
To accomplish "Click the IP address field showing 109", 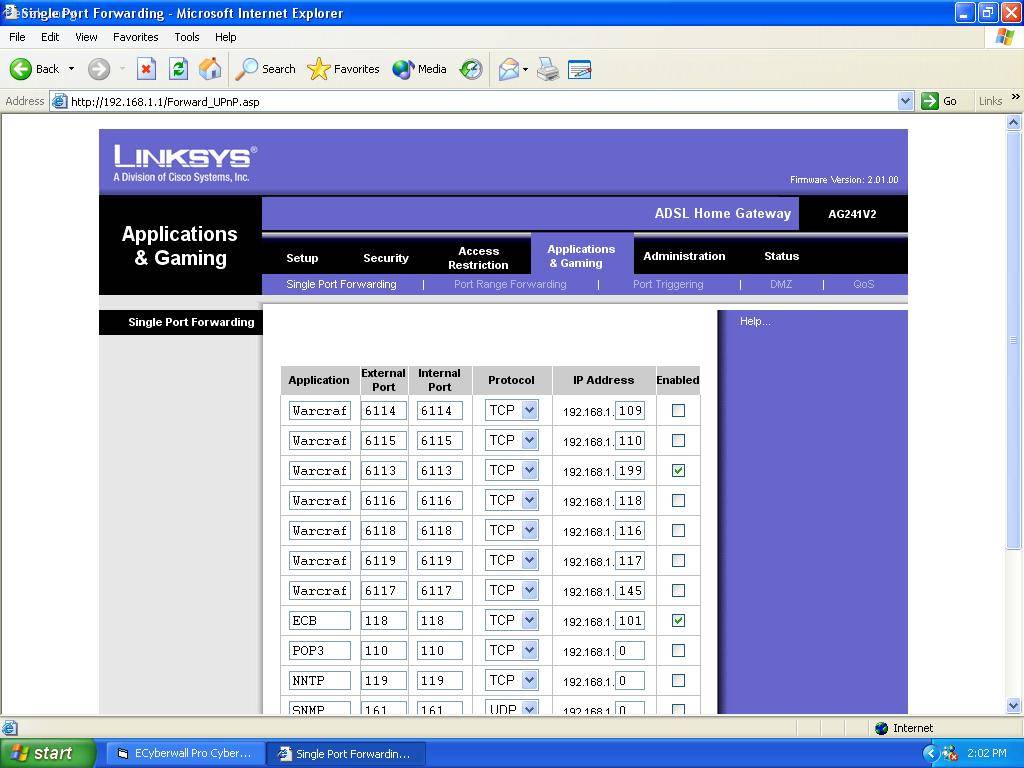I will [630, 411].
